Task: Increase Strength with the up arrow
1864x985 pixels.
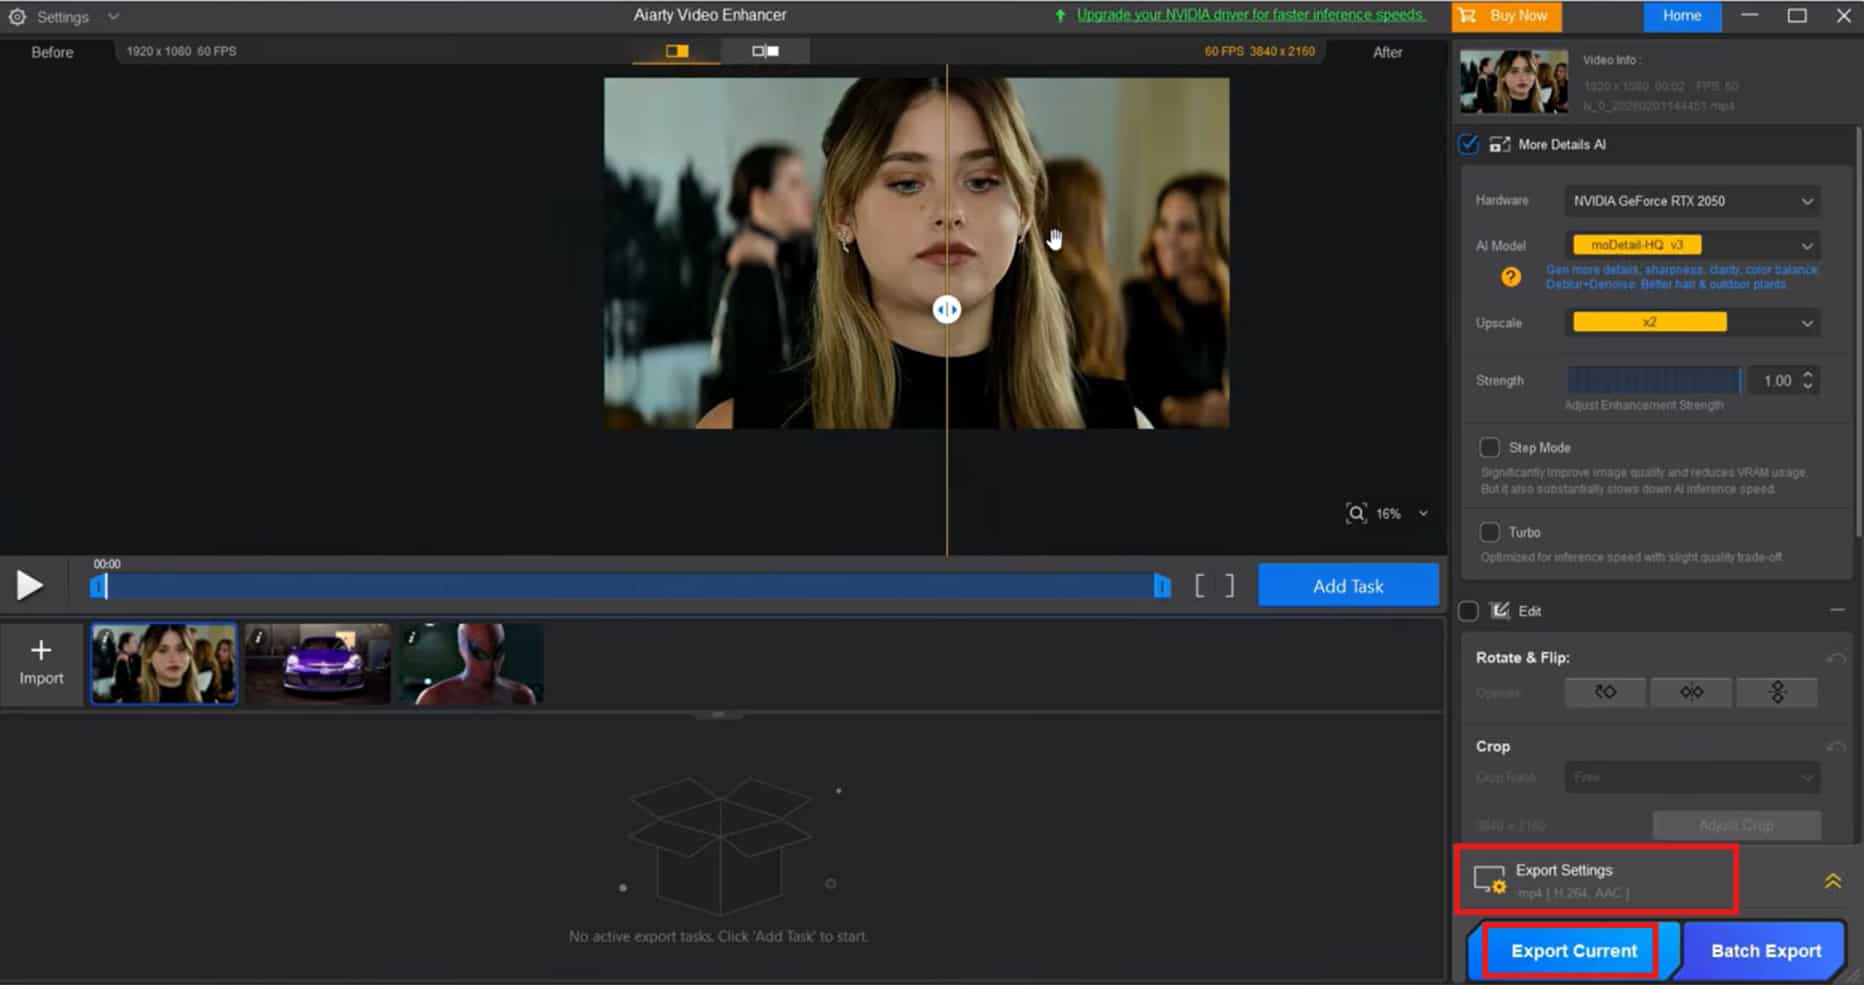Action: [1808, 375]
